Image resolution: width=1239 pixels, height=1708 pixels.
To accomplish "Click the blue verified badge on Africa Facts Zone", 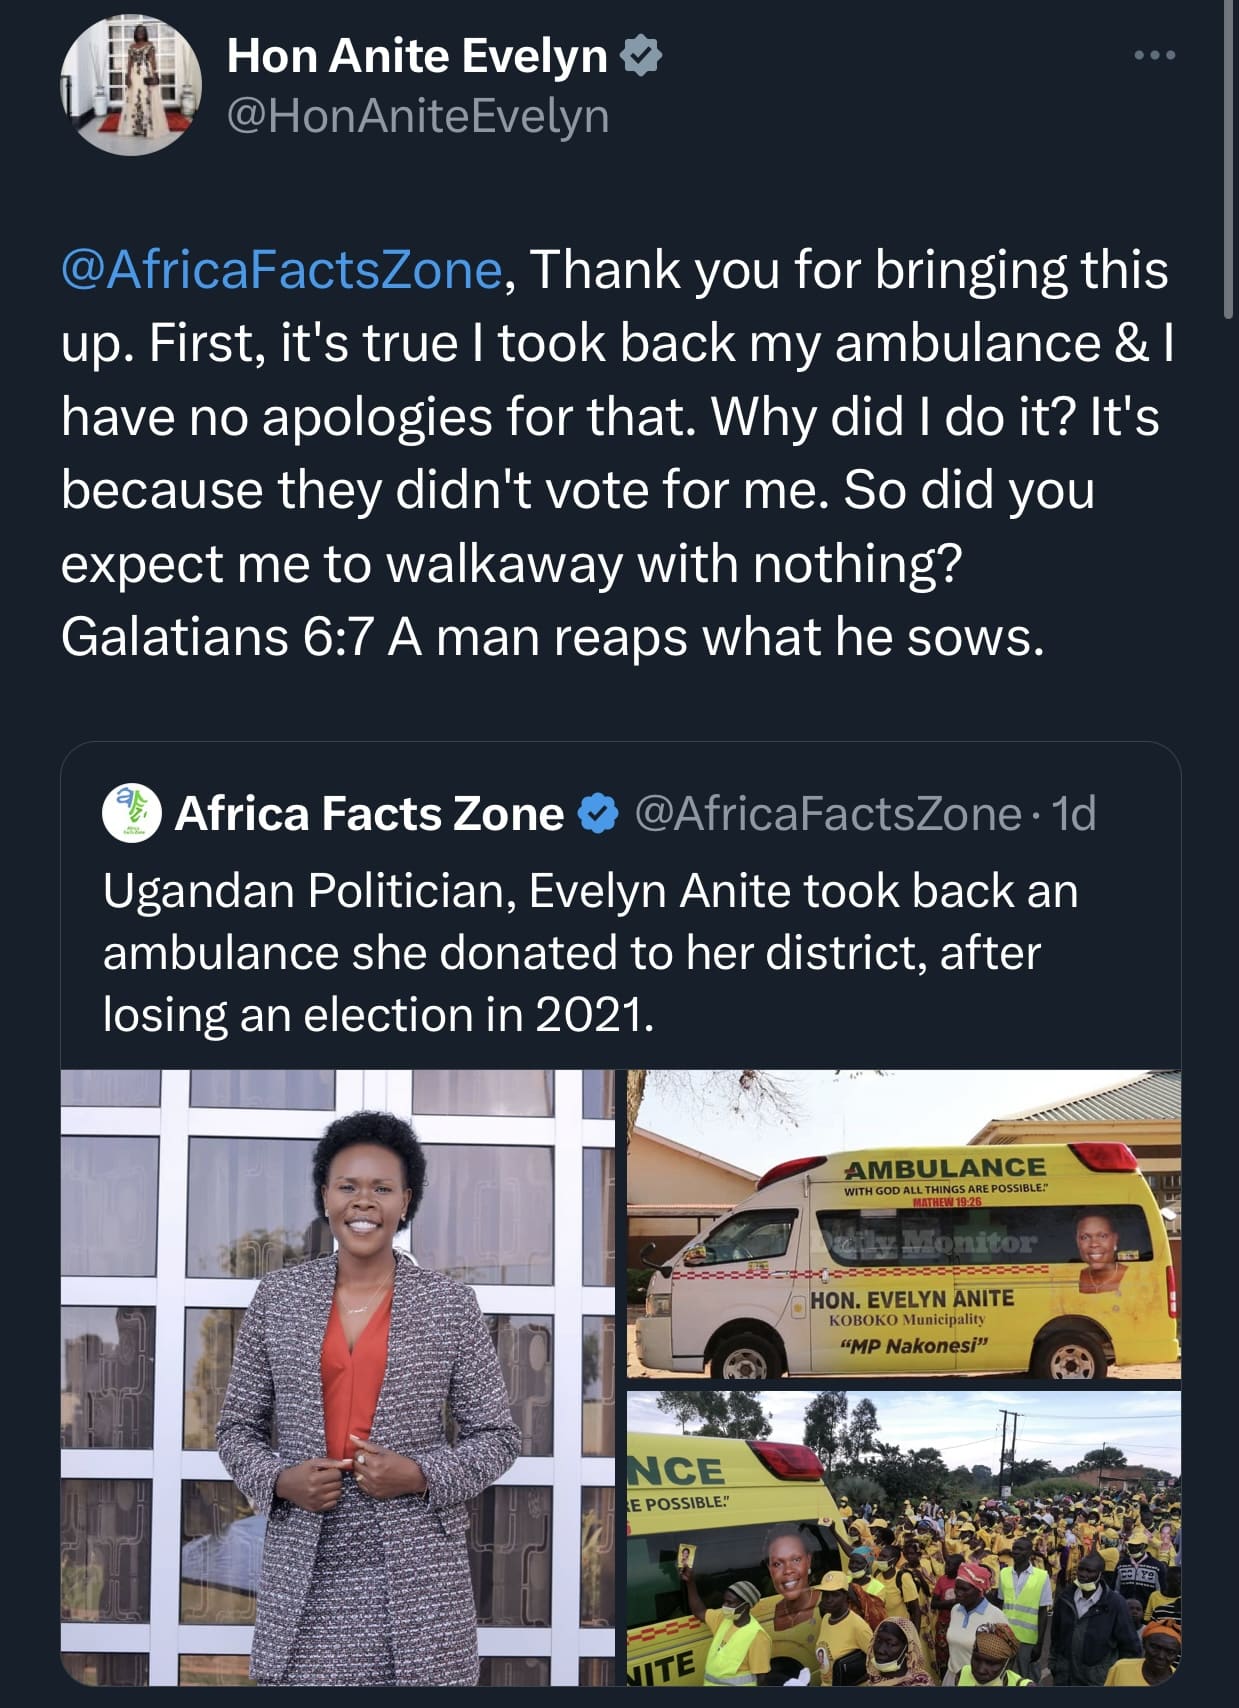I will pos(599,814).
